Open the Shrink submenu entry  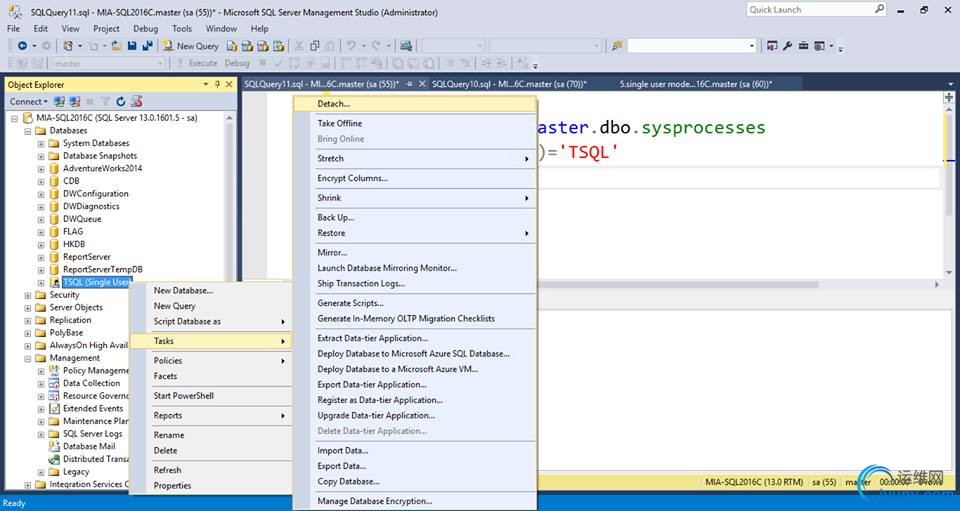click(329, 198)
